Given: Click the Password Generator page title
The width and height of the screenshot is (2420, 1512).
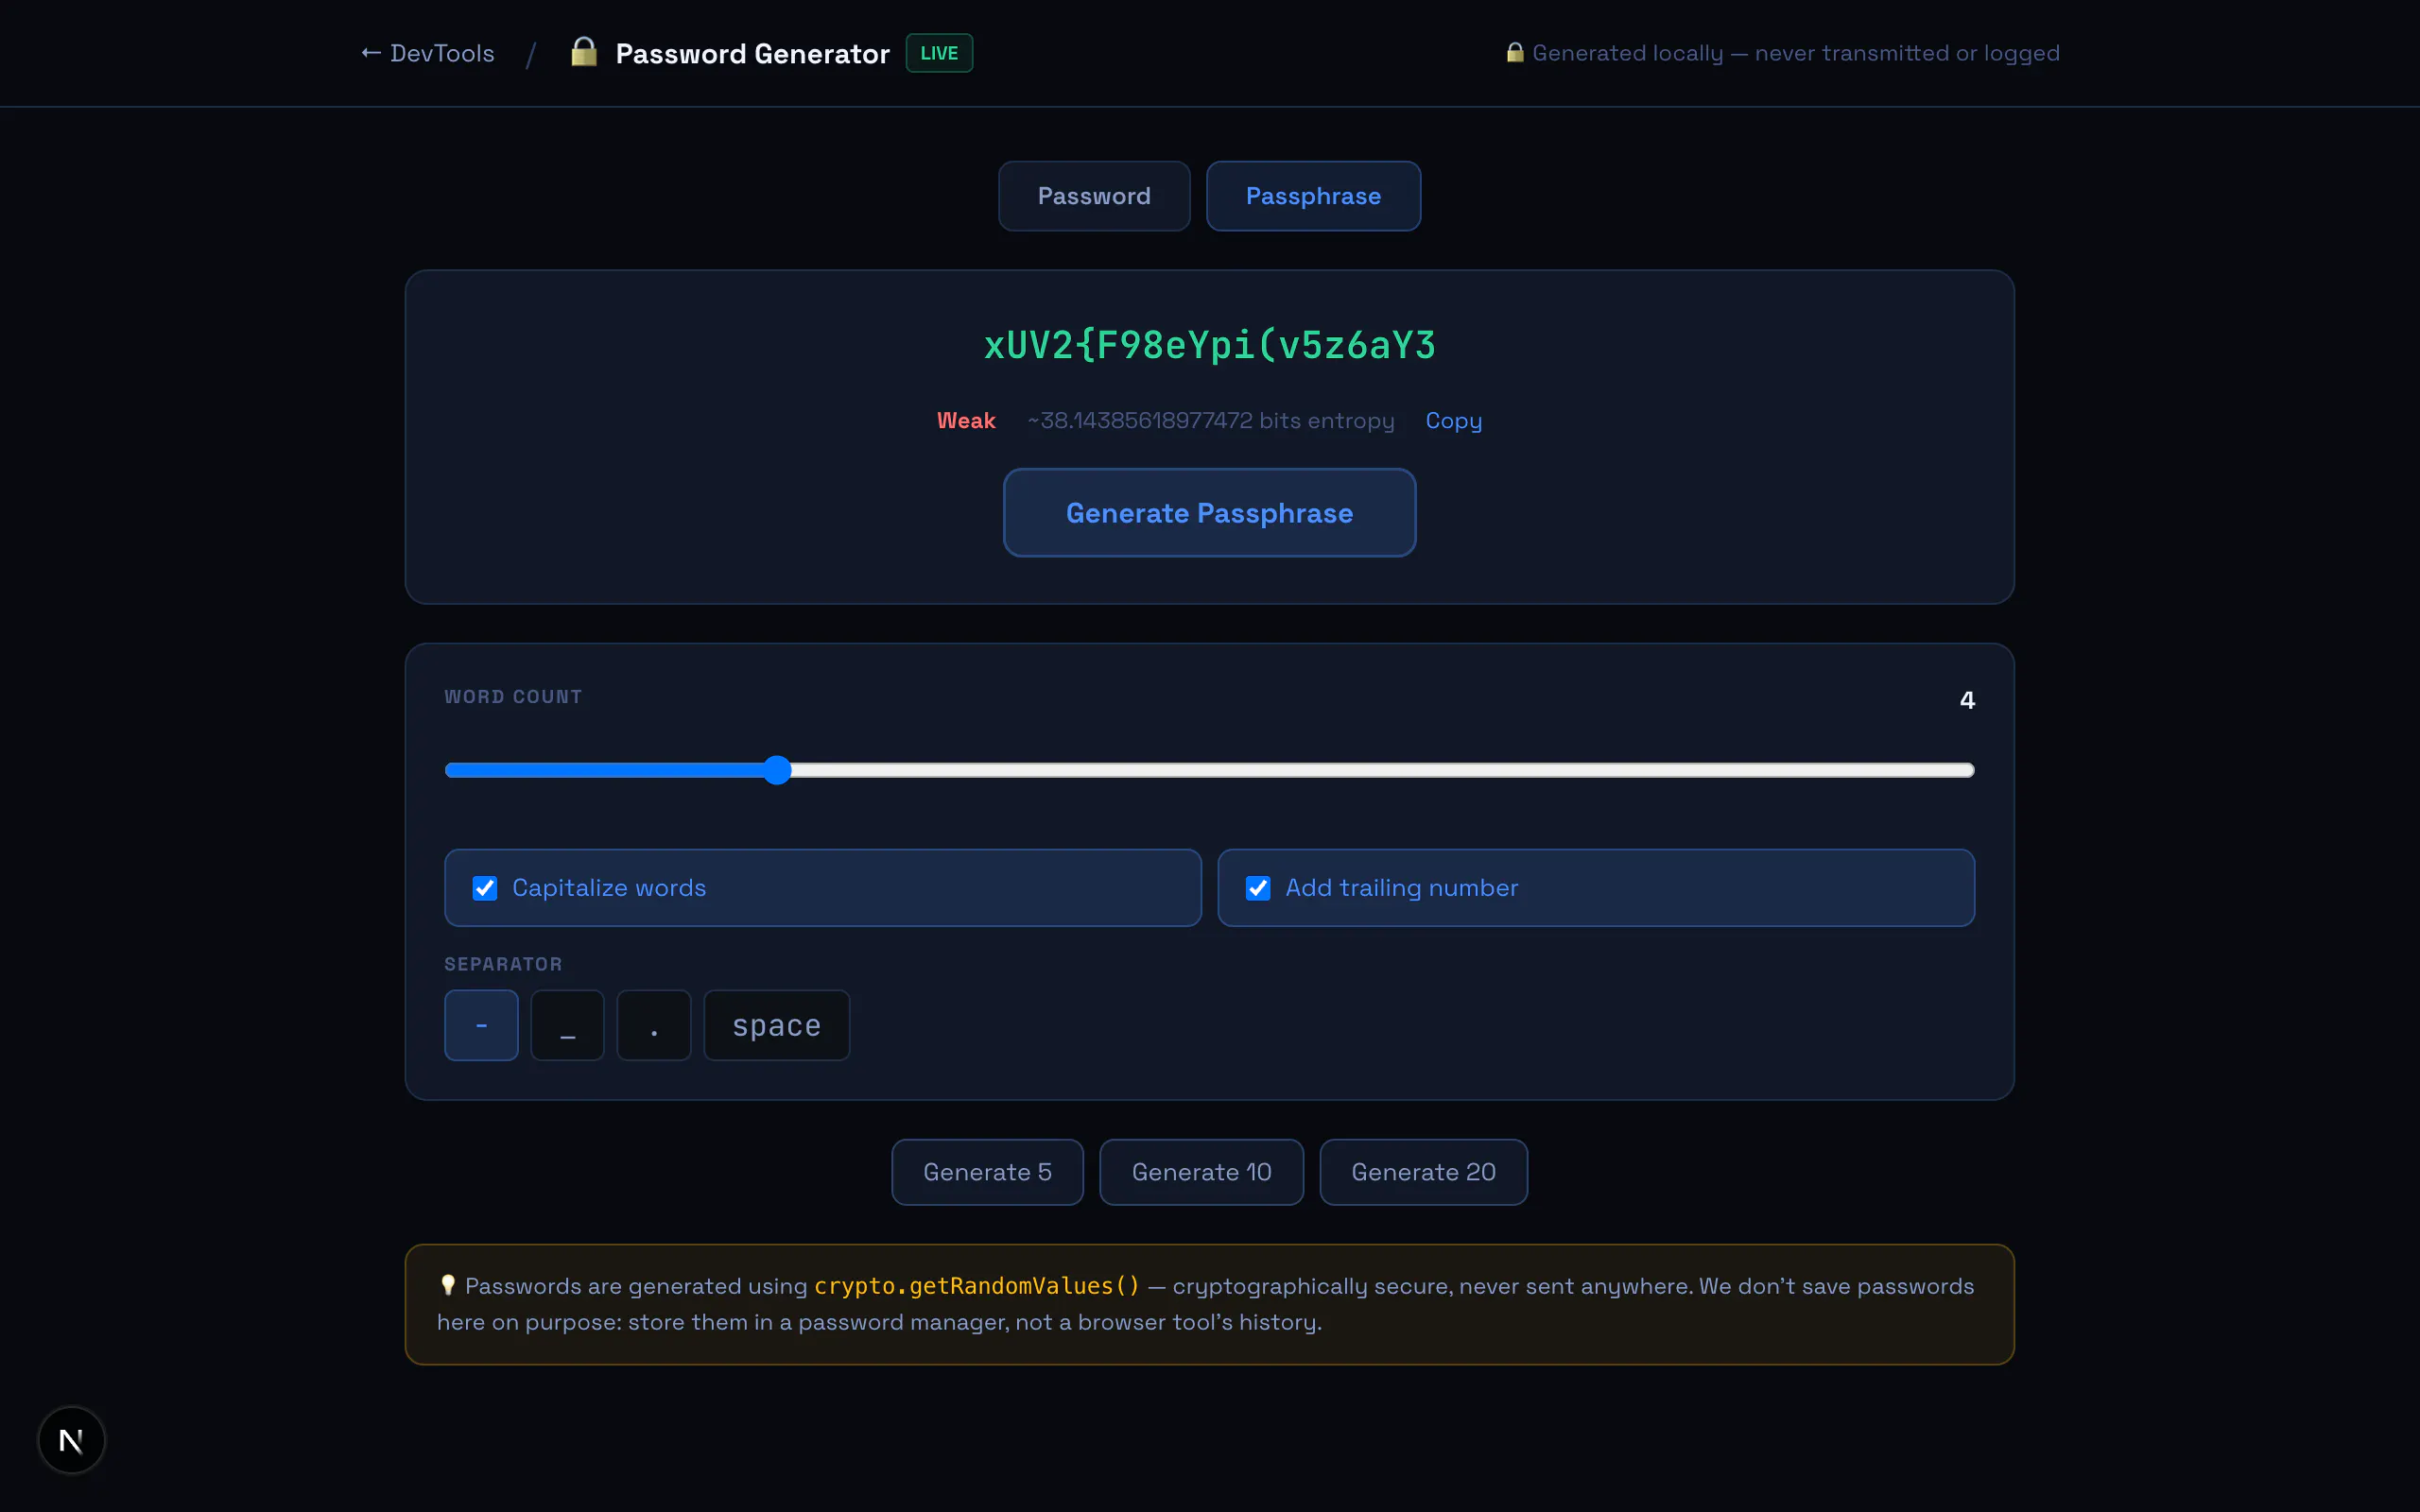Looking at the screenshot, I should 752,53.
